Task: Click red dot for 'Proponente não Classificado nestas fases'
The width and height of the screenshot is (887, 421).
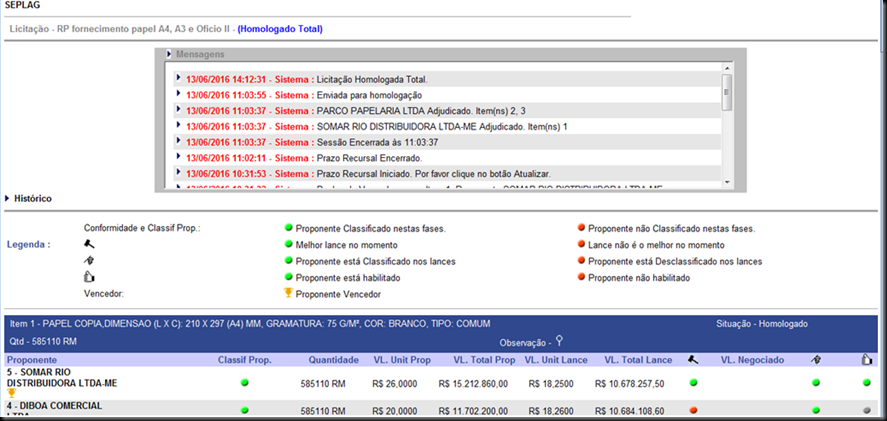Action: coord(581,229)
